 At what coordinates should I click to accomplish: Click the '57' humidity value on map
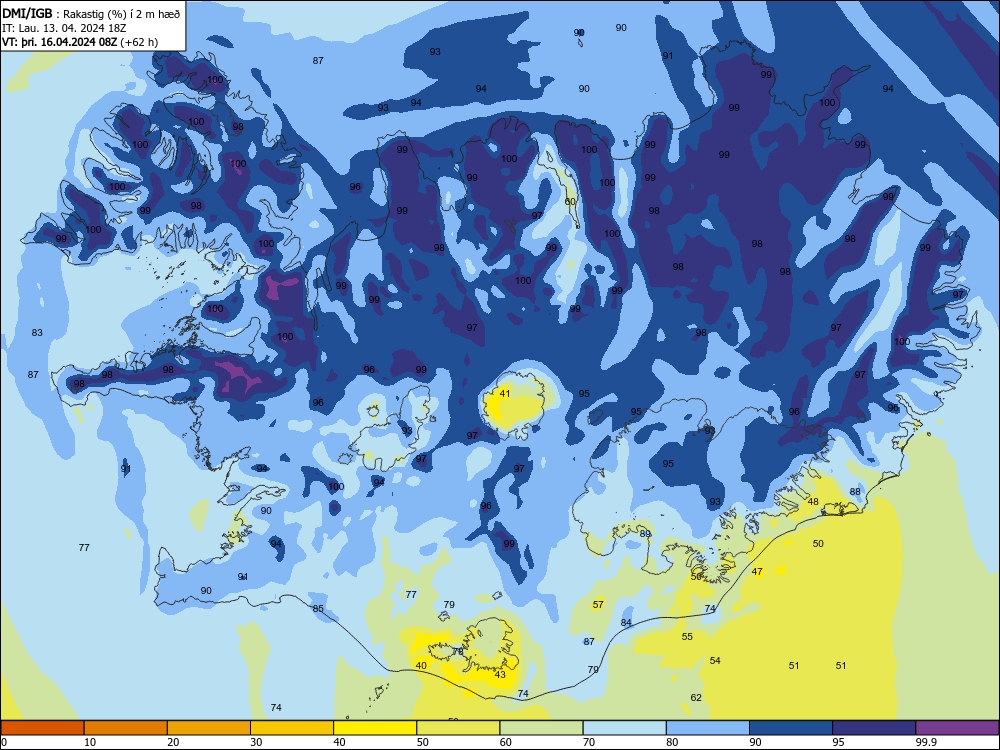point(598,605)
